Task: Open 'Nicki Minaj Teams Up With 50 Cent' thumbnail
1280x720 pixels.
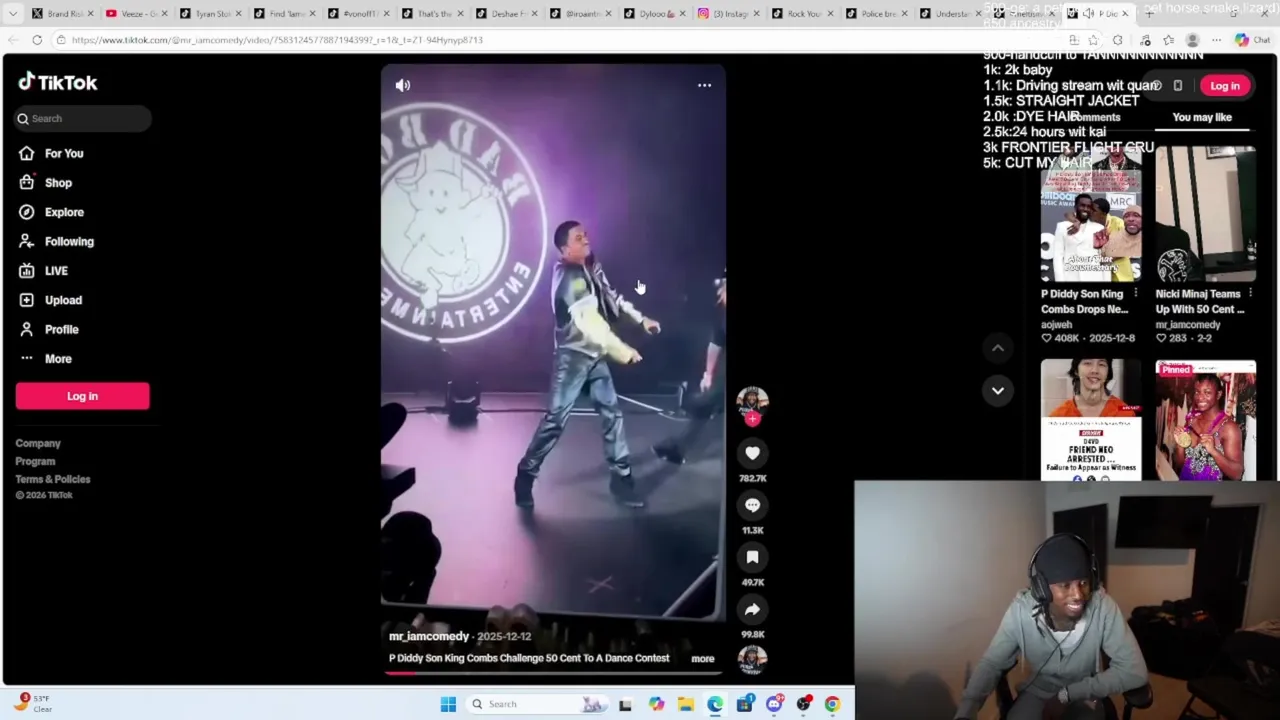Action: (x=1205, y=213)
